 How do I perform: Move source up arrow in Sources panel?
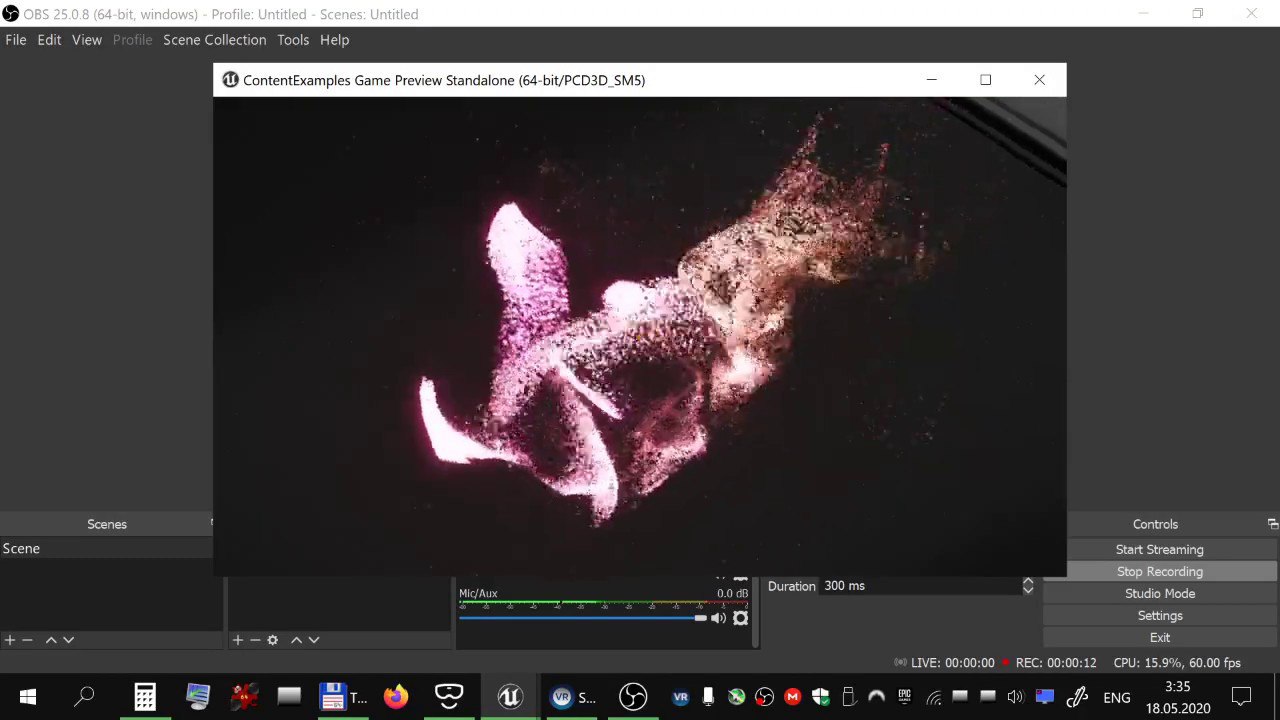(x=296, y=640)
